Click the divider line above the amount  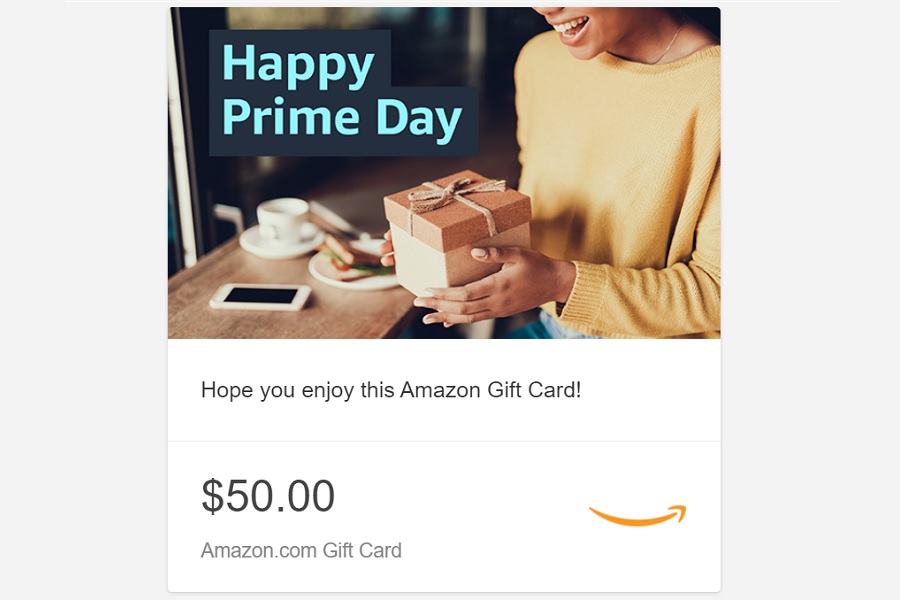[x=444, y=441]
